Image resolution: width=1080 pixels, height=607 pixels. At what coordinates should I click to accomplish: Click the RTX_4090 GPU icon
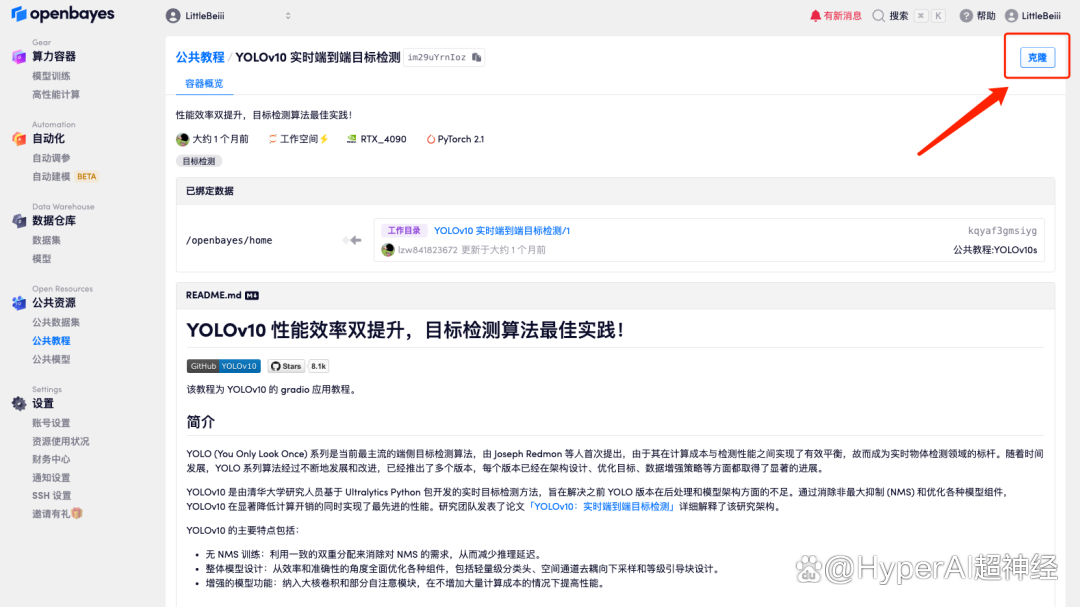point(351,139)
